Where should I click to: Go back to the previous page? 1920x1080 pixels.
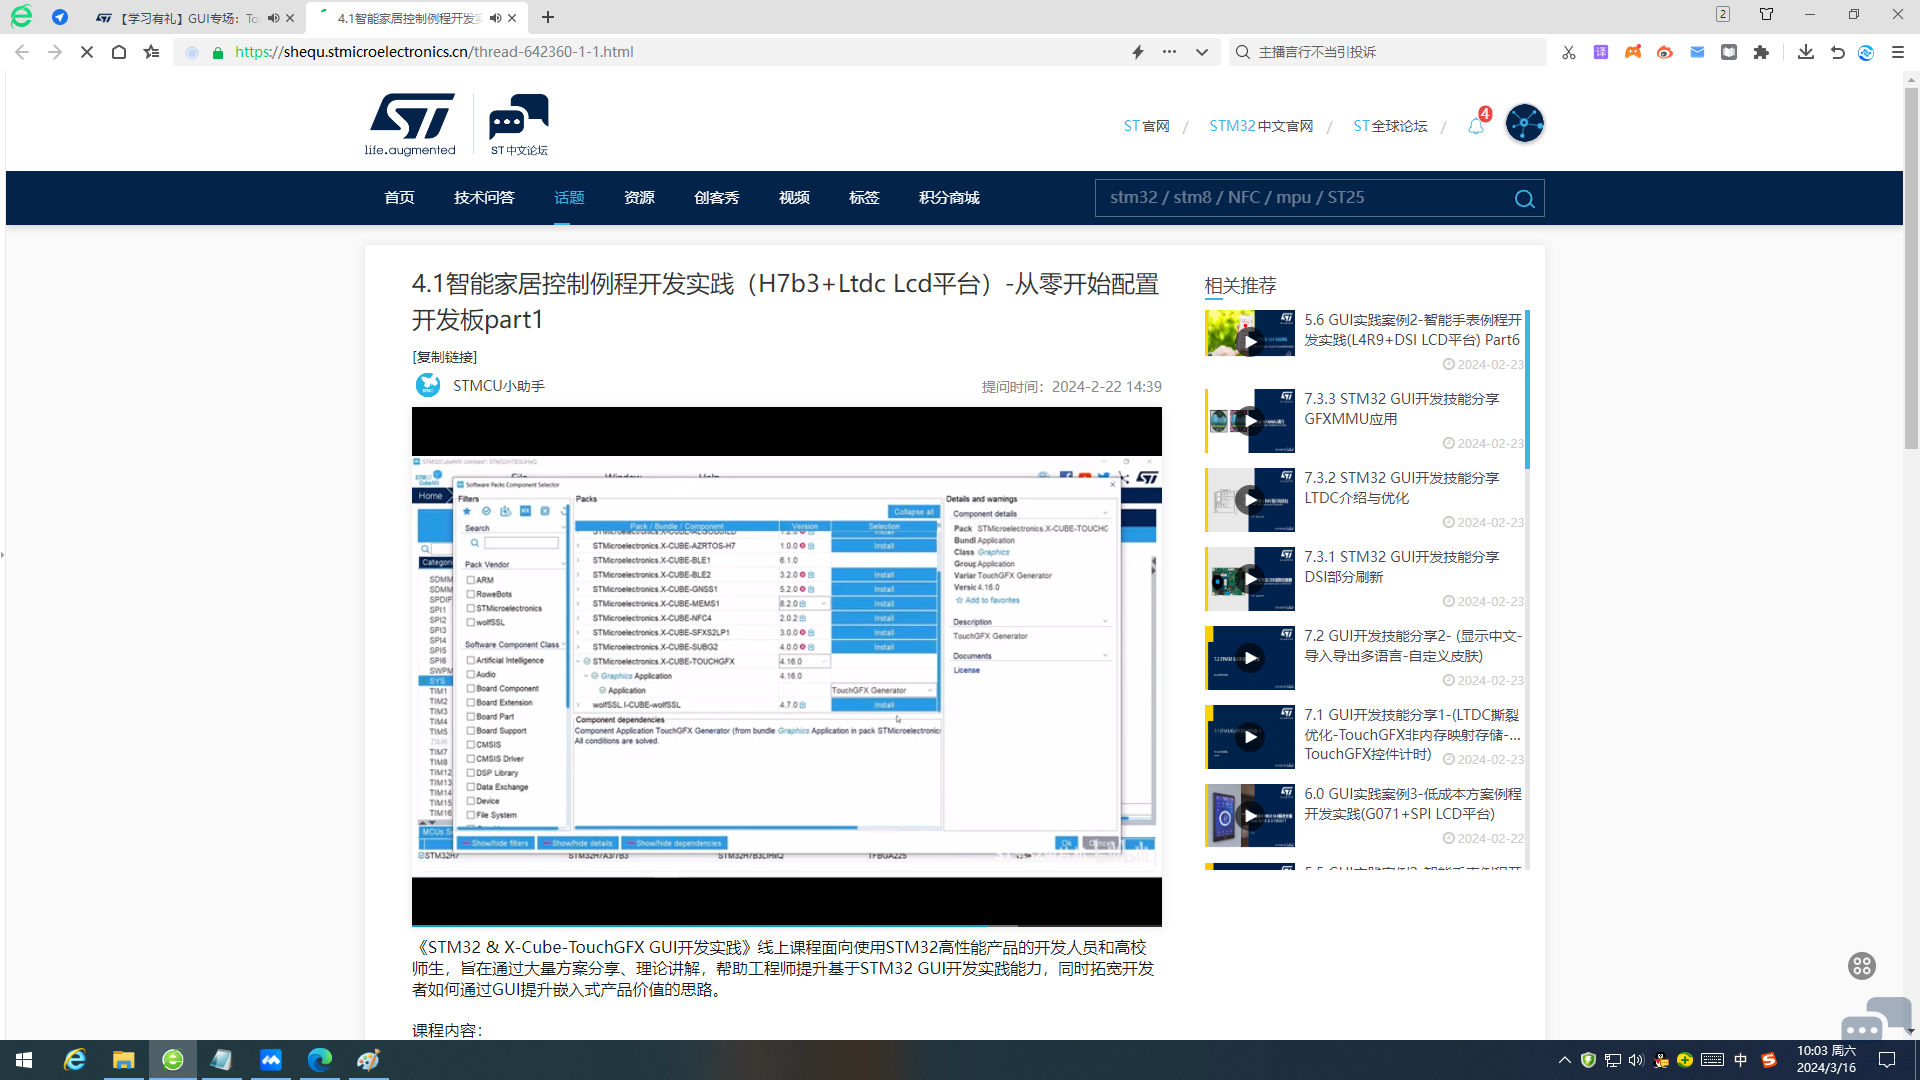22,52
